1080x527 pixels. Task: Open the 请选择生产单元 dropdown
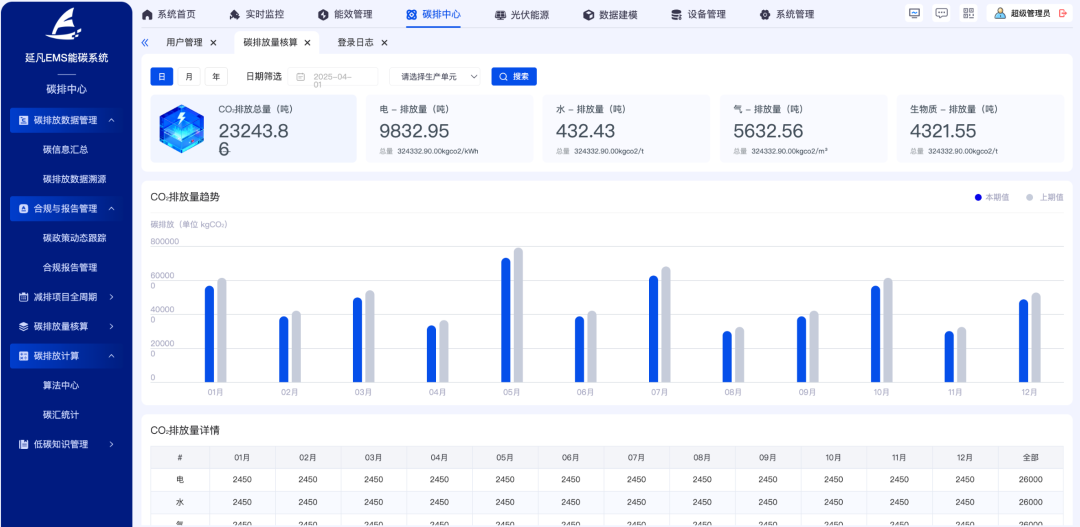436,77
